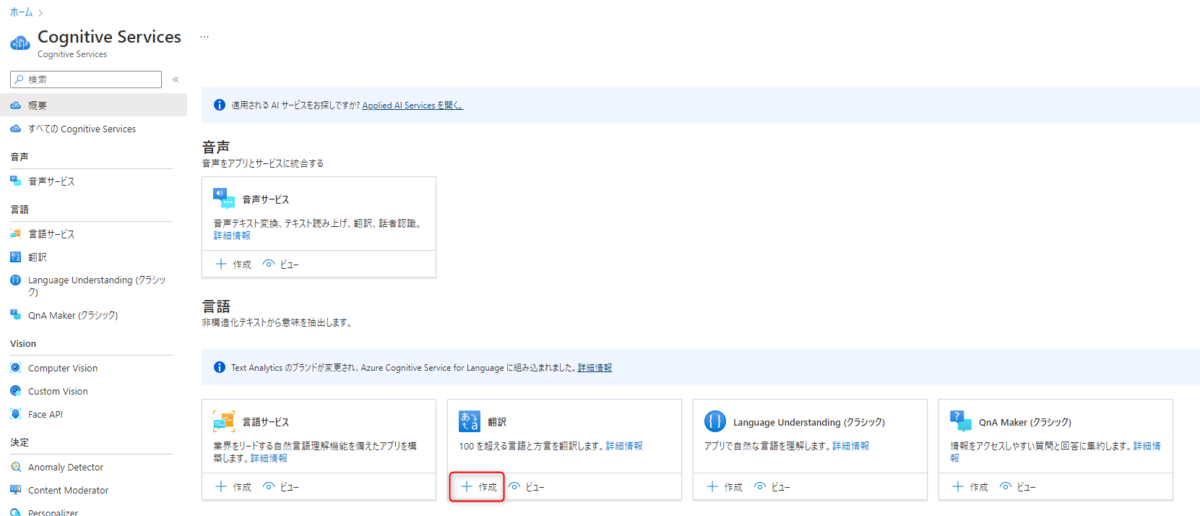
Task: Click the Custom Vision sidebar icon
Action: [x=15, y=391]
